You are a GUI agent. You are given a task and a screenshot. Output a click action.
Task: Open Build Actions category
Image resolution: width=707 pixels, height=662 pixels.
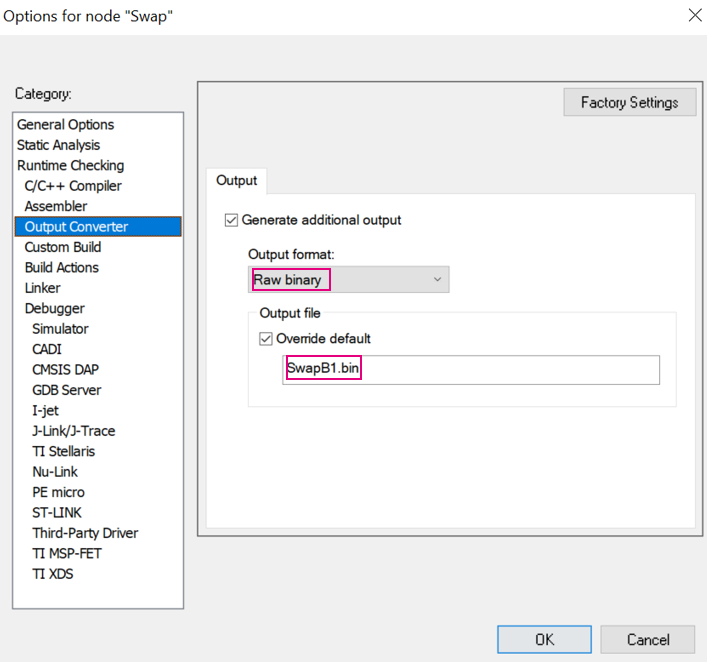pos(63,267)
